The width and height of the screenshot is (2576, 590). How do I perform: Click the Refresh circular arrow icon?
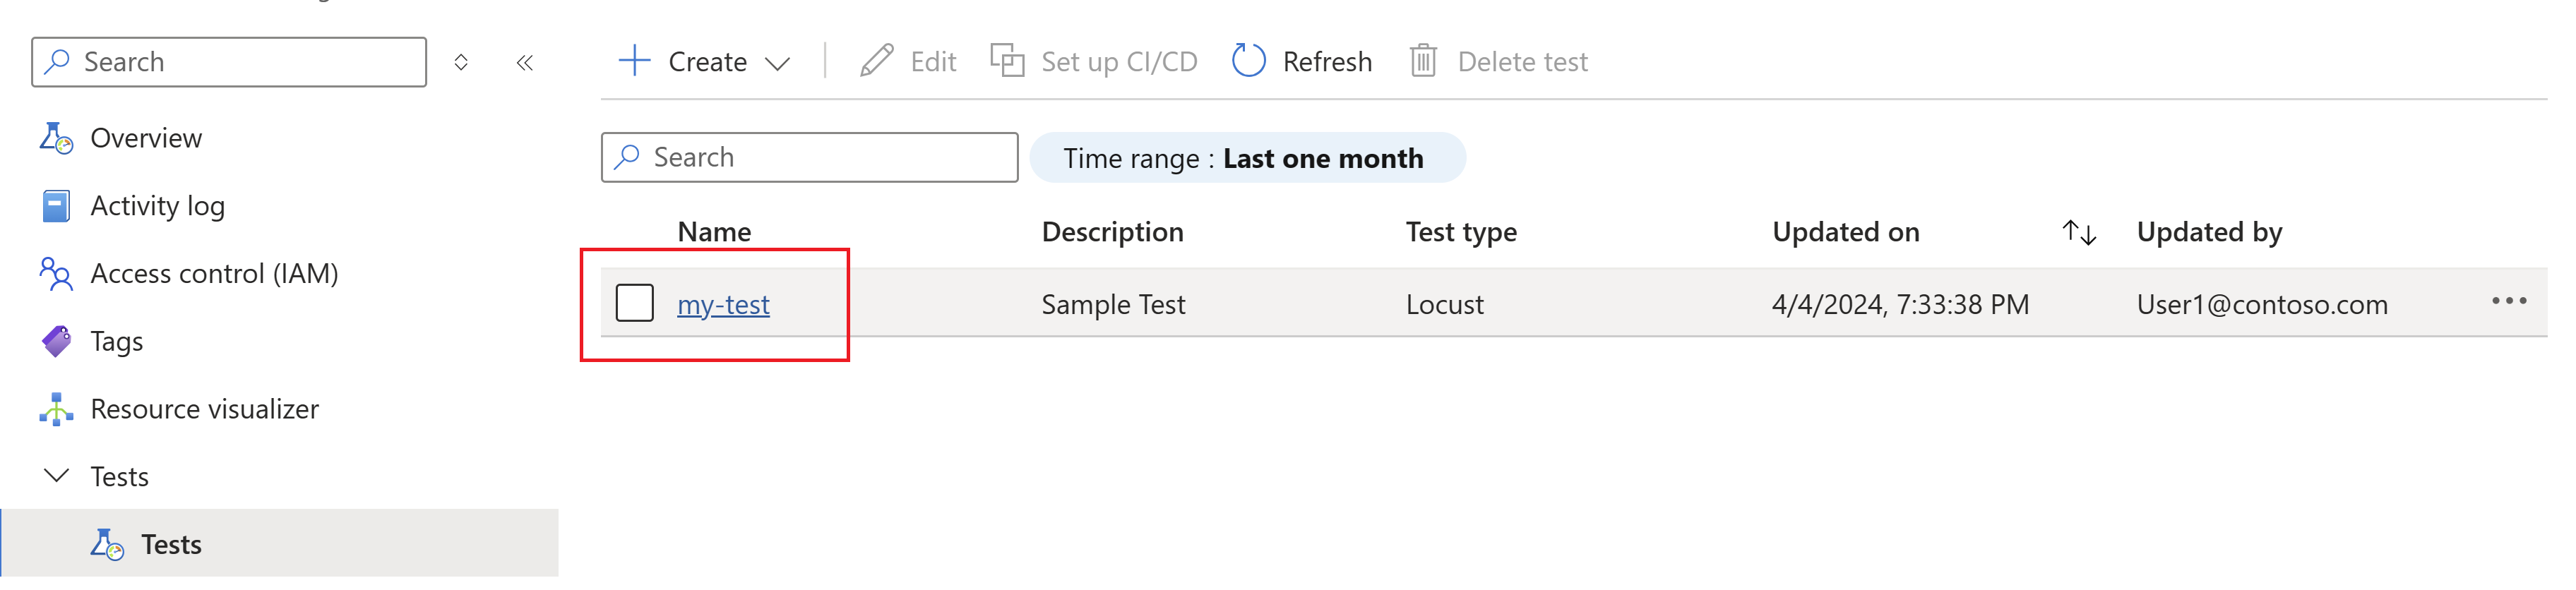click(1248, 61)
